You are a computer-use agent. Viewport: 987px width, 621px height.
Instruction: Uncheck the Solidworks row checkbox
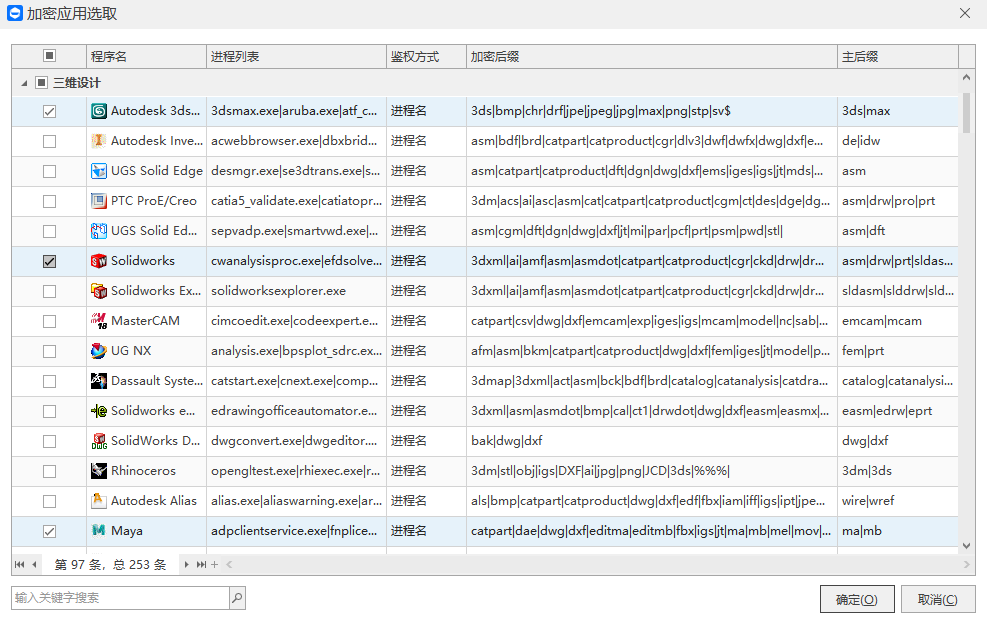point(49,261)
